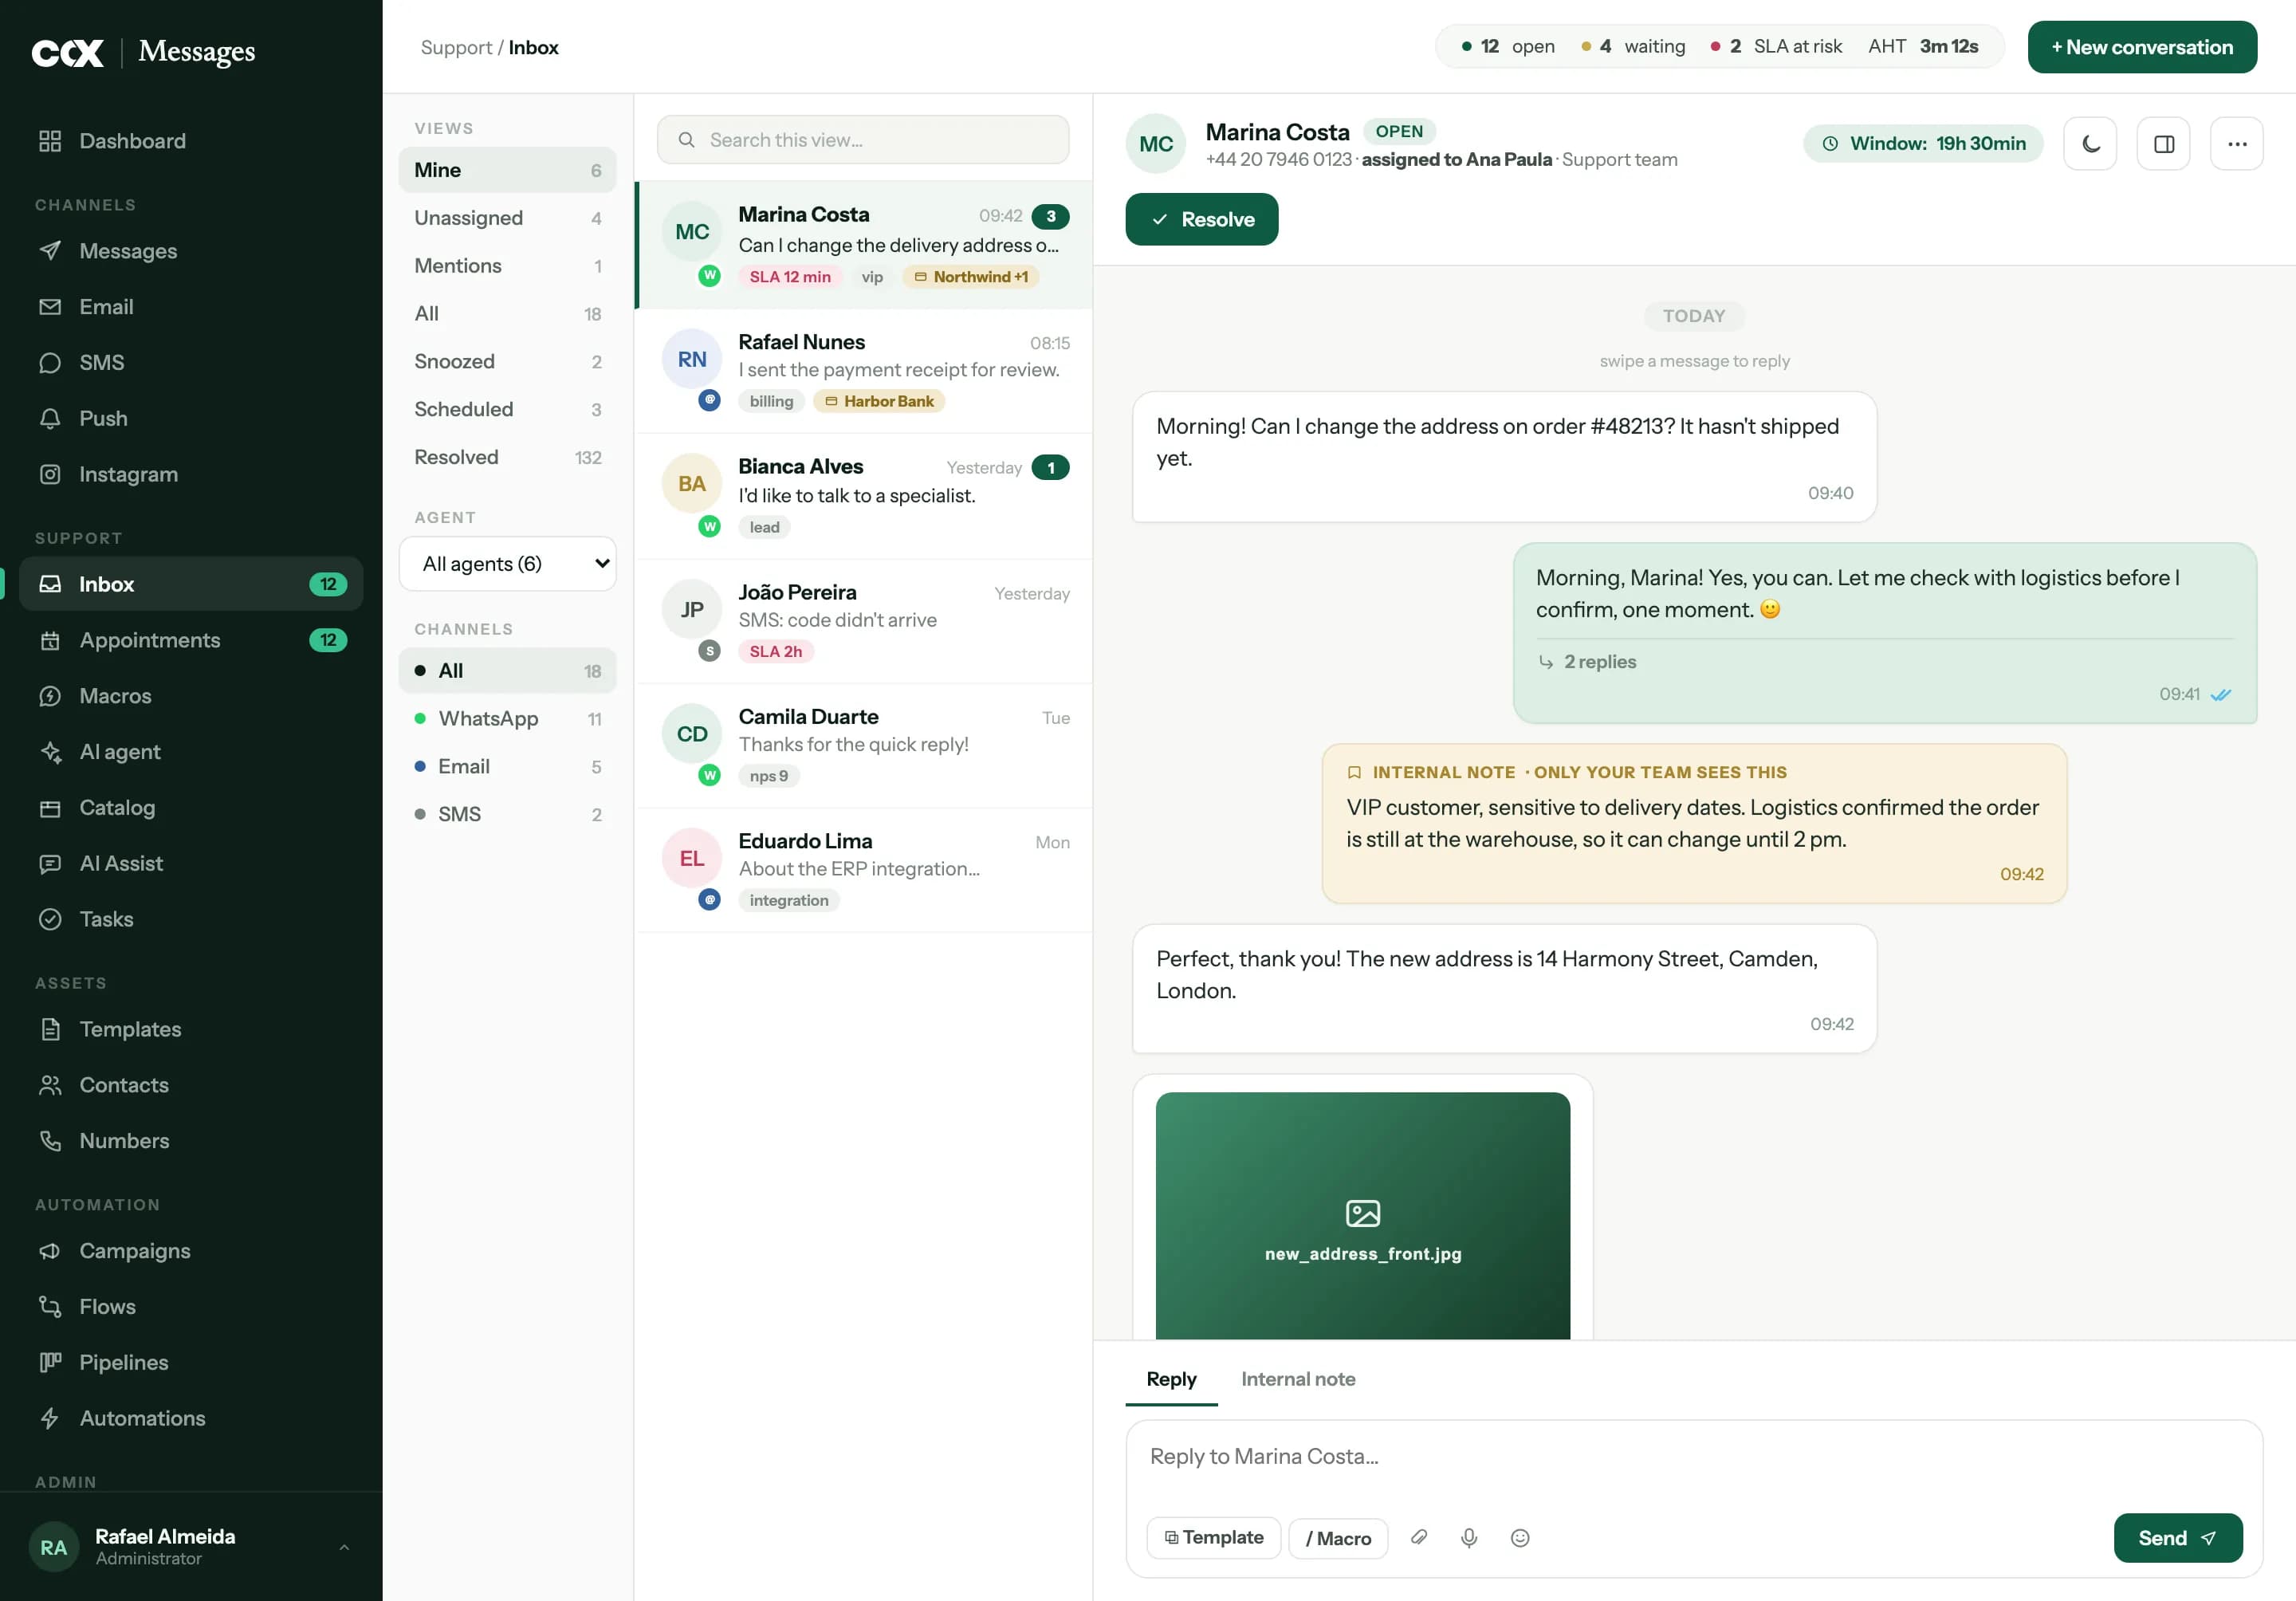
Task: Open the João Pereira conversation
Action: 864,621
